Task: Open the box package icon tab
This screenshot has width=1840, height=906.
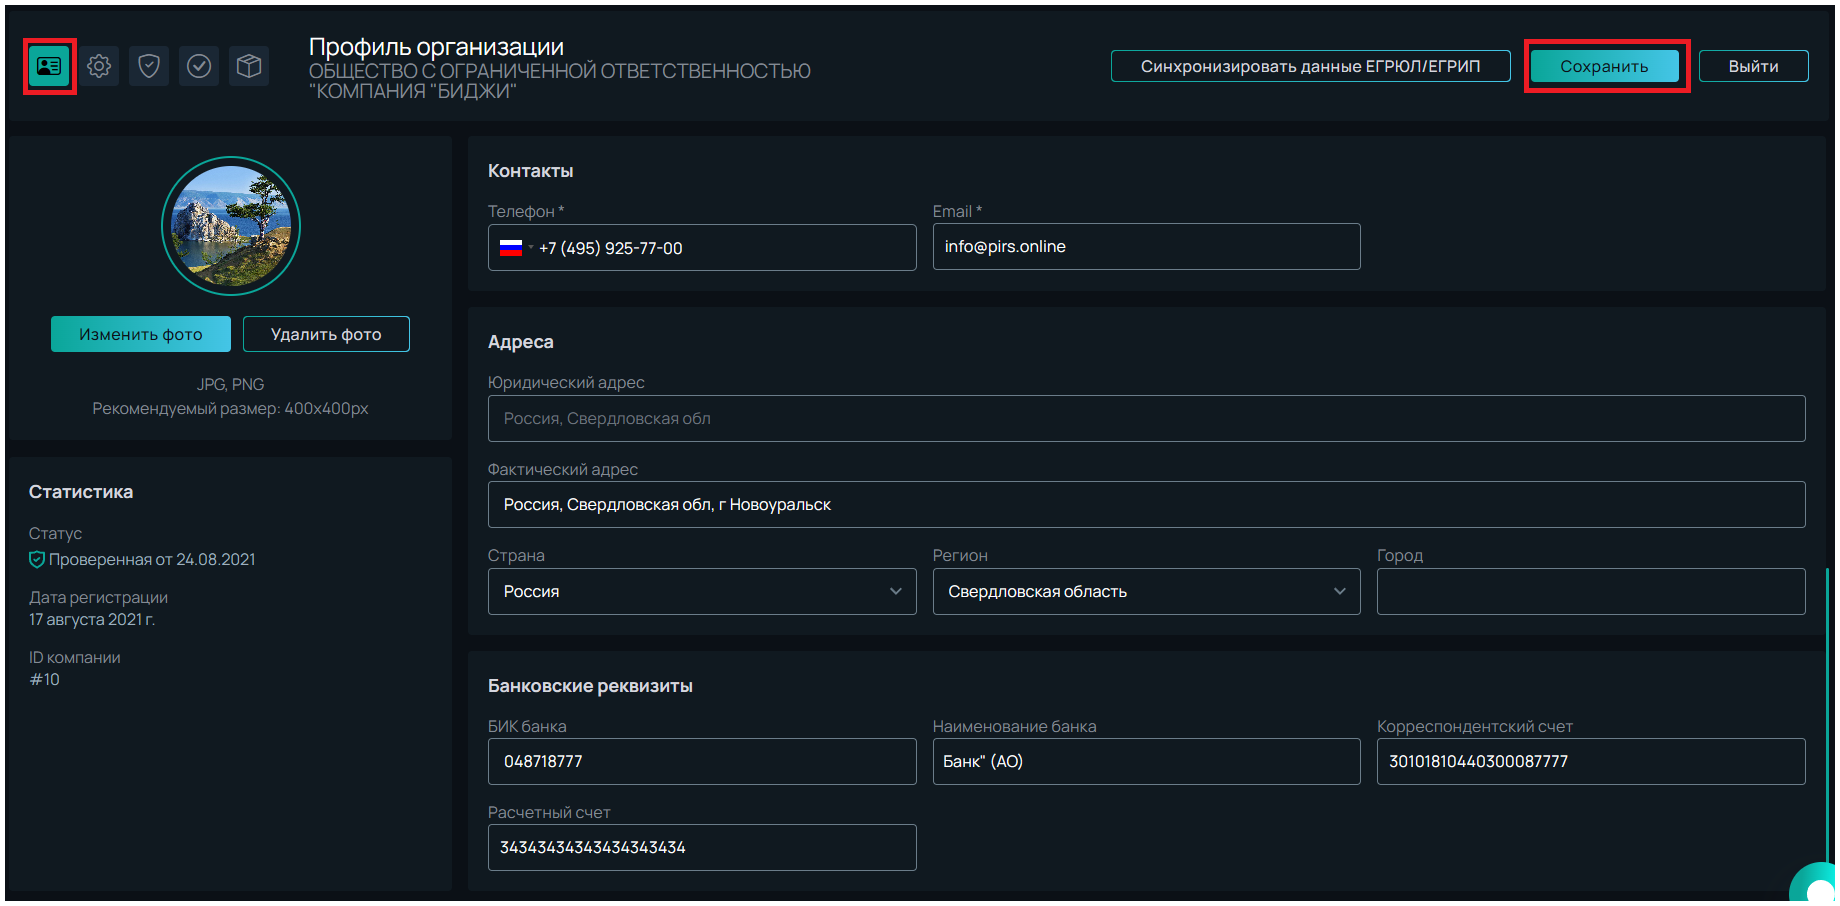Action: point(249,67)
